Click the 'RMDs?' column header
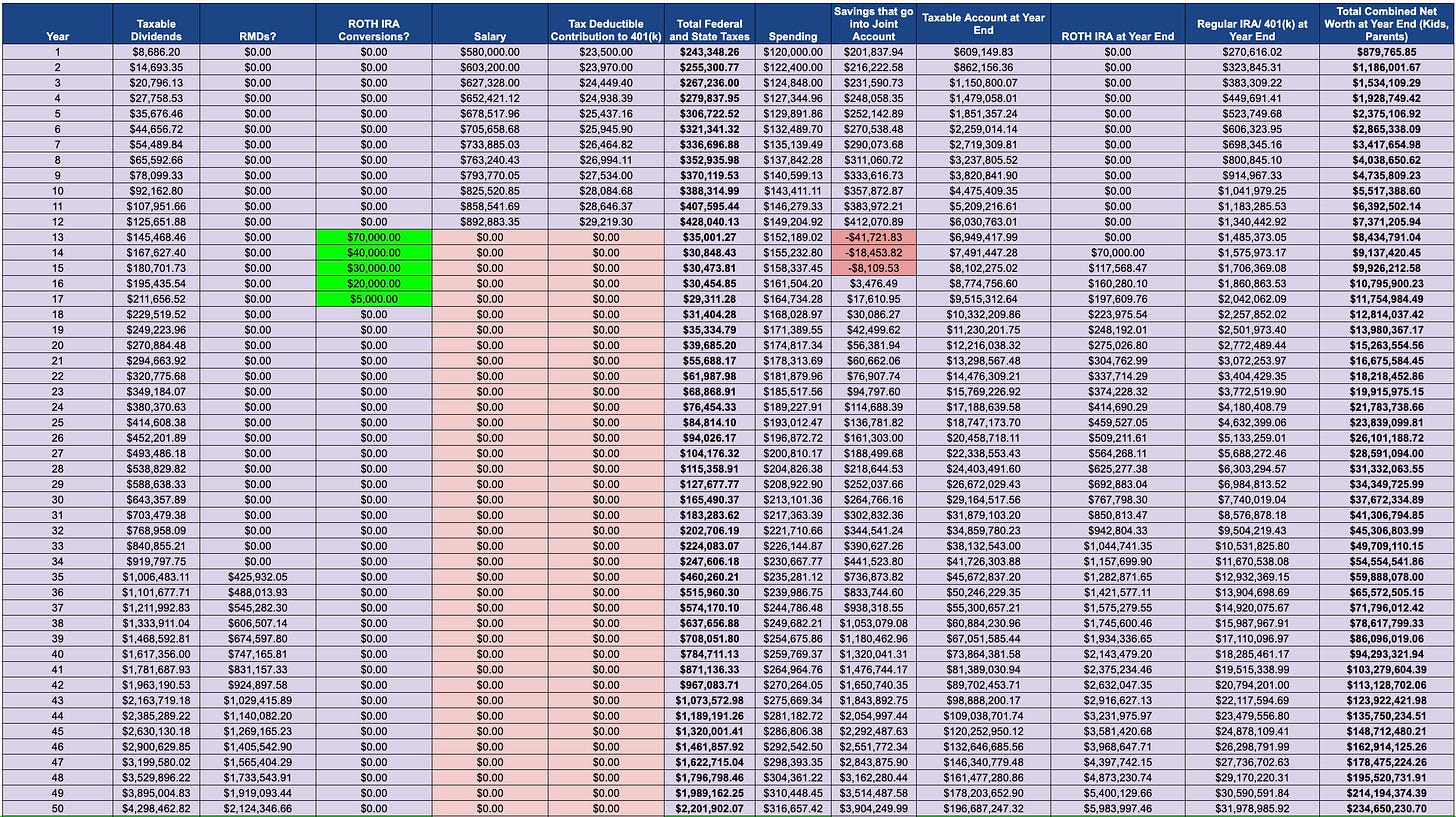Image resolution: width=1456 pixels, height=817 pixels. (257, 24)
